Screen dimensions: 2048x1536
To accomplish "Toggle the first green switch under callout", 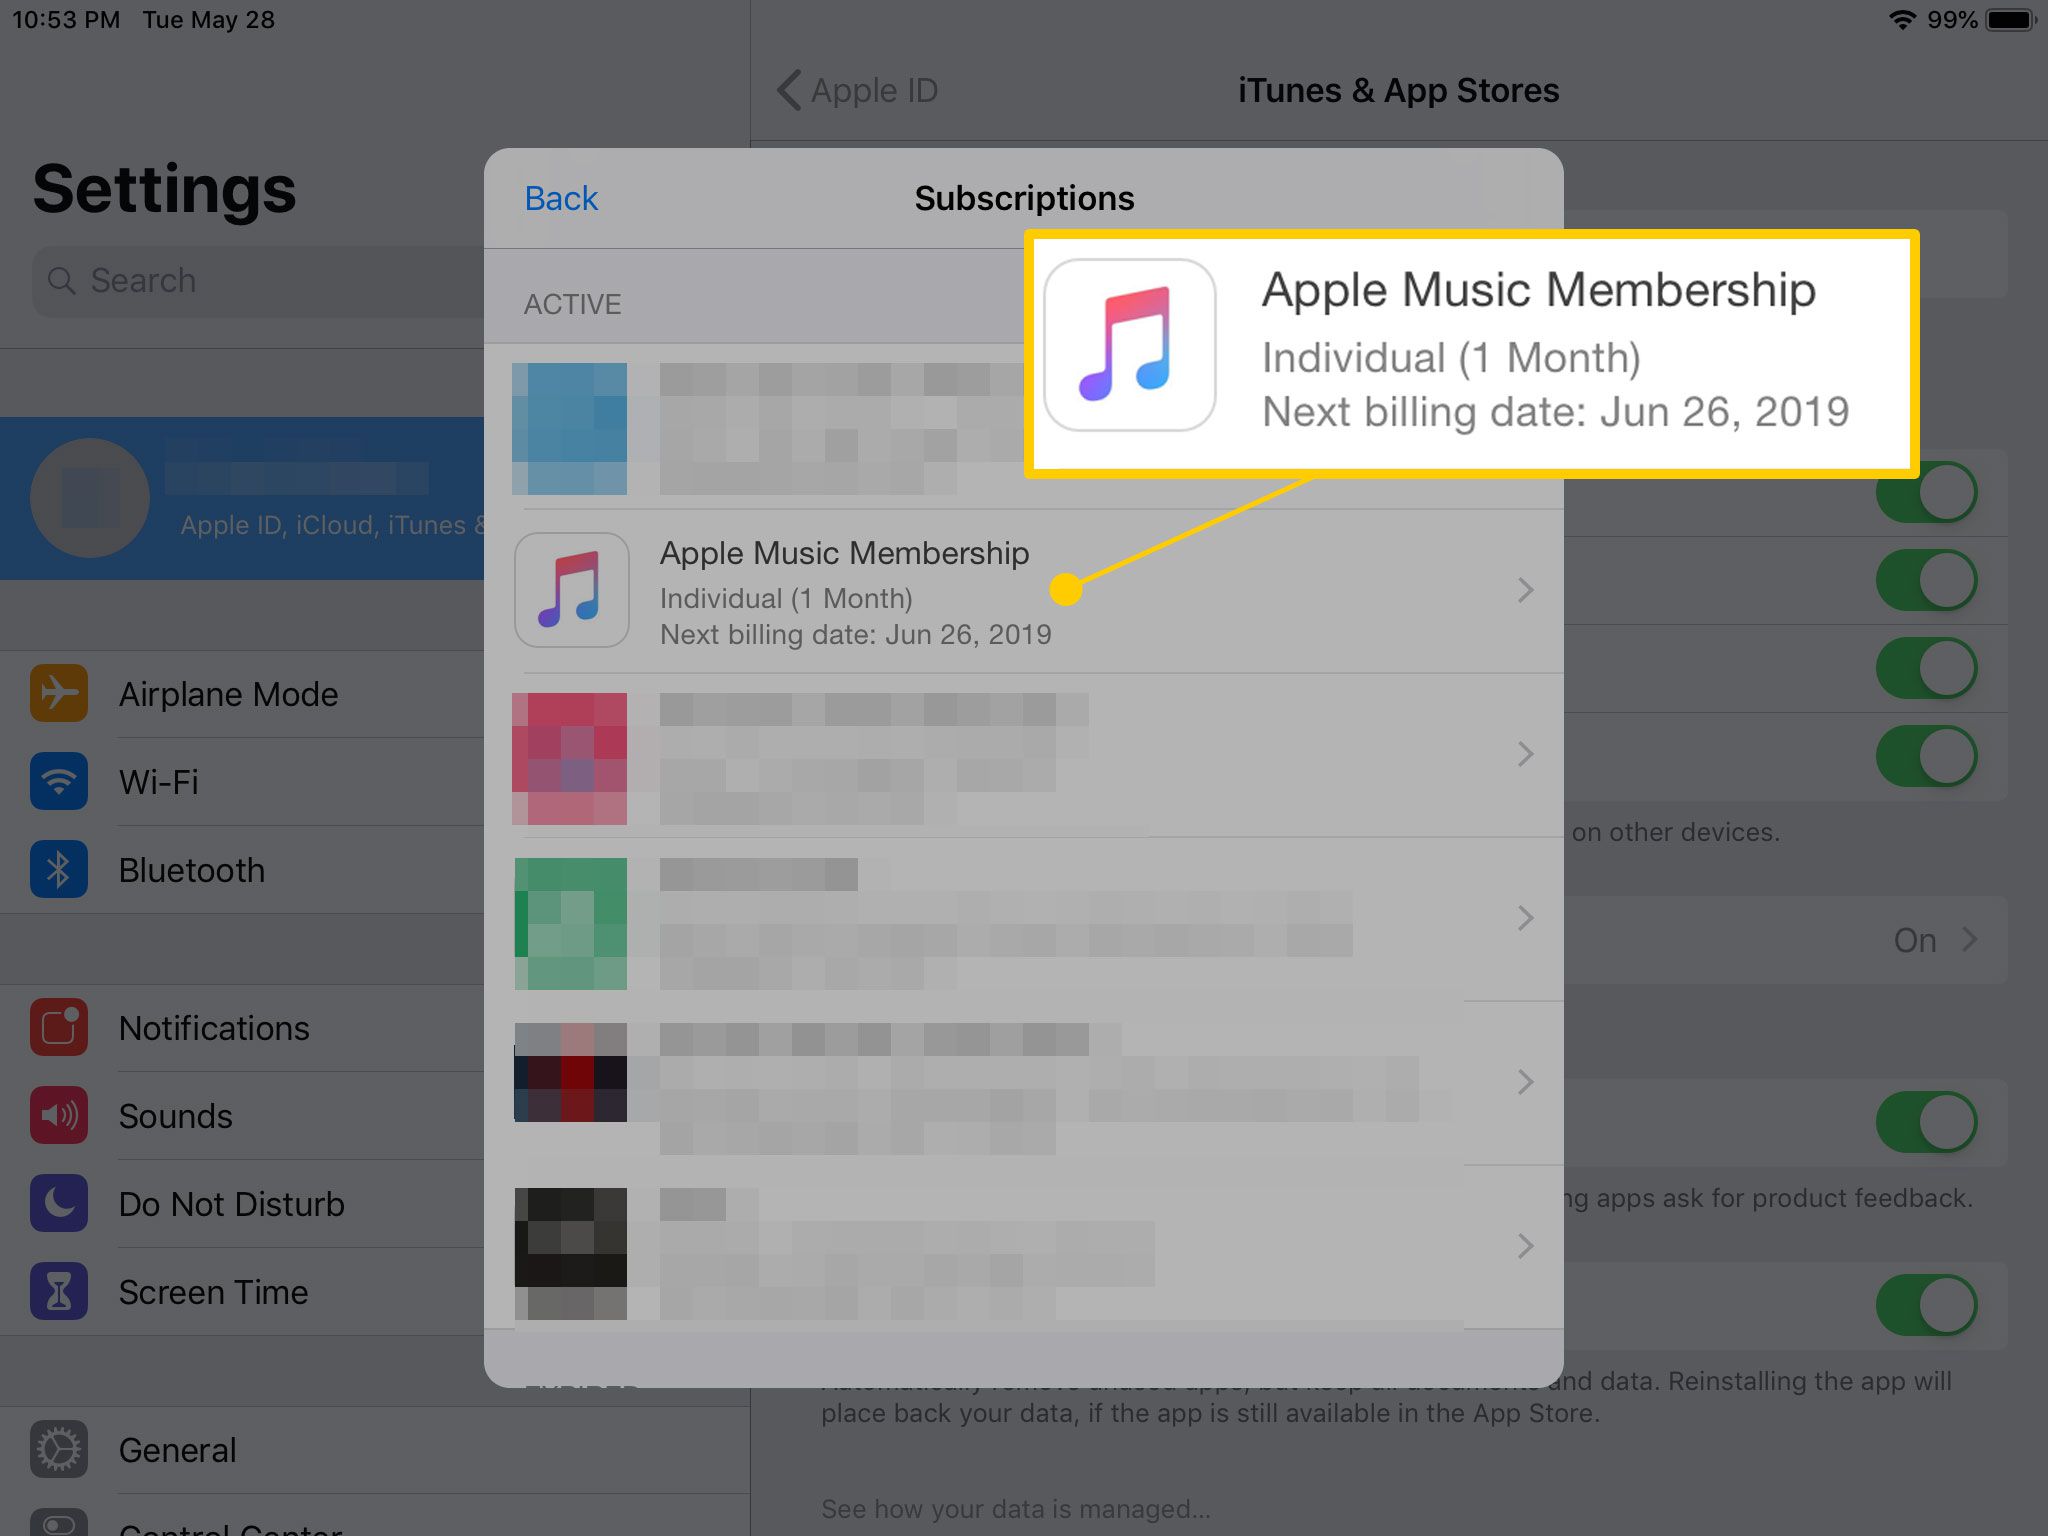I will point(1927,492).
